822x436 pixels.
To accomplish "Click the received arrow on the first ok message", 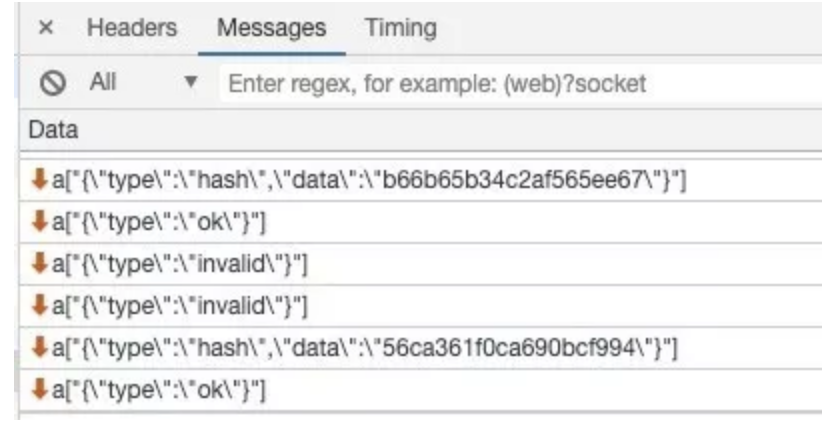I will (x=39, y=221).
